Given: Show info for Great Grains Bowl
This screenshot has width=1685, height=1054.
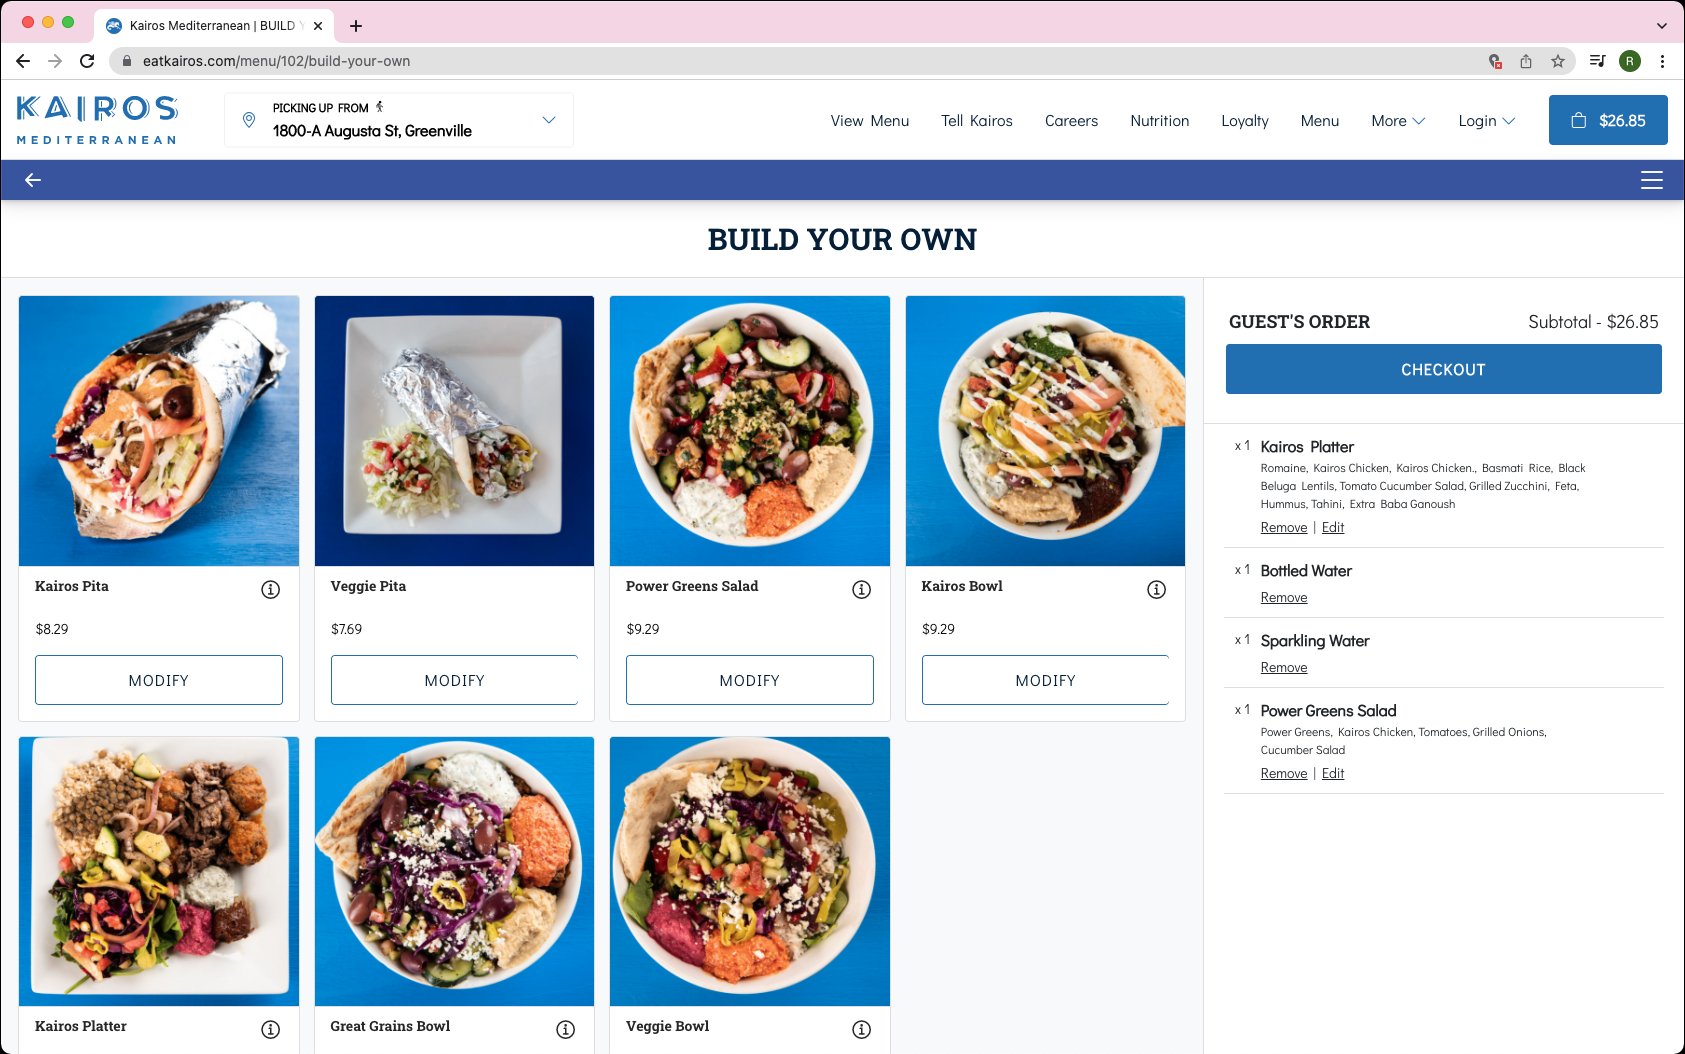Looking at the screenshot, I should point(565,1029).
